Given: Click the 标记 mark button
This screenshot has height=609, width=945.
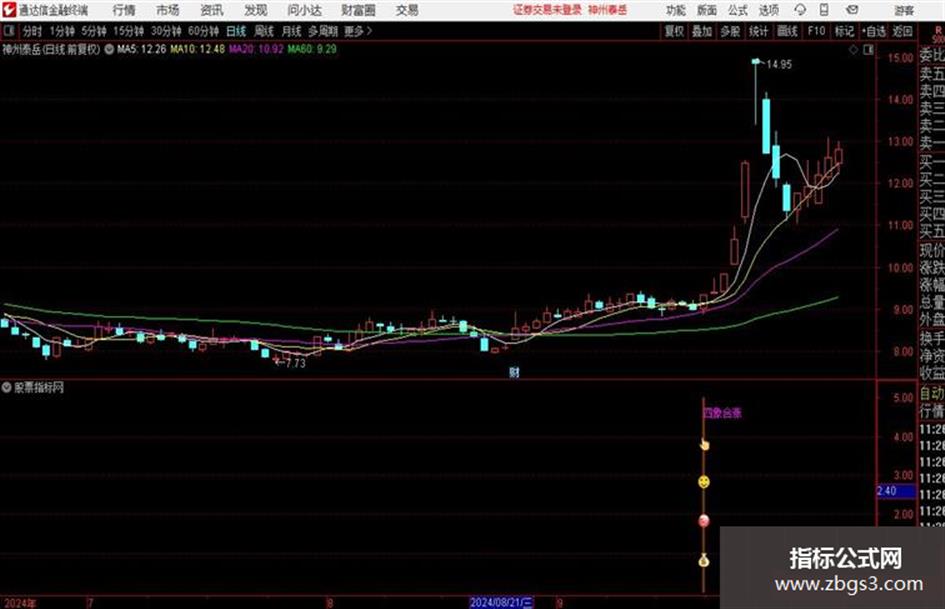Looking at the screenshot, I should coord(844,31).
